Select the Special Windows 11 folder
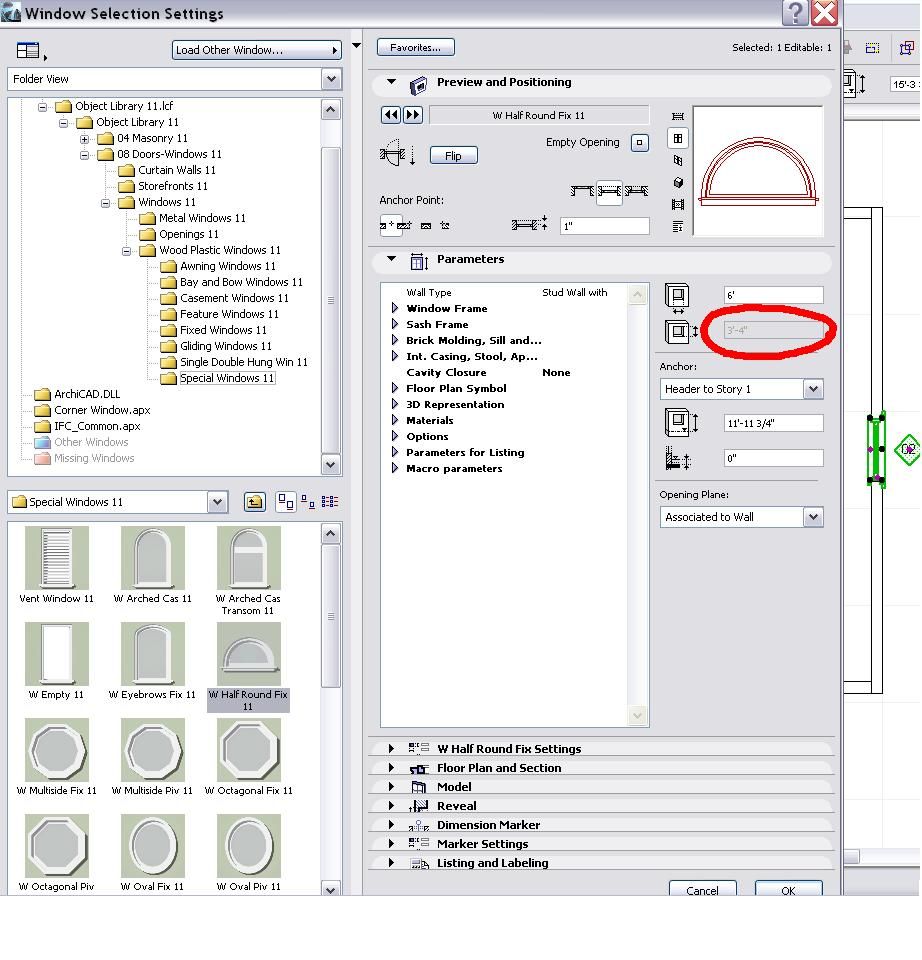This screenshot has width=922, height=960. coord(227,378)
